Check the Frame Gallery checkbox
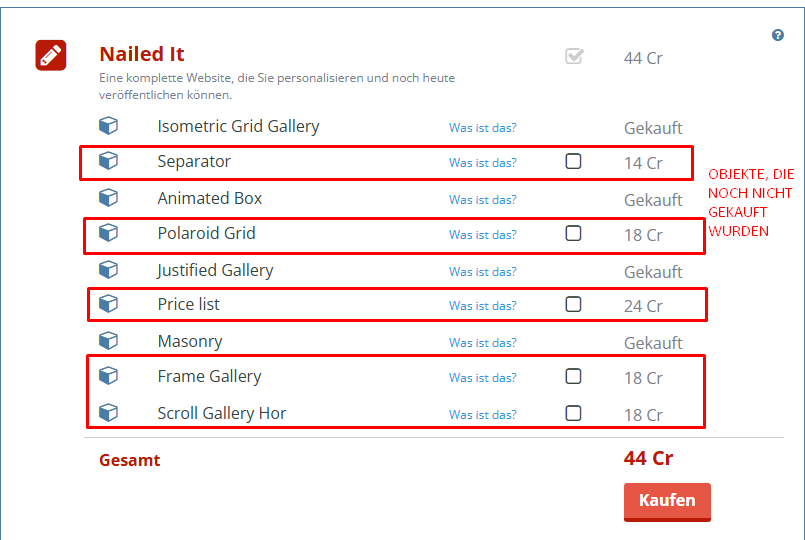The height and width of the screenshot is (540, 805). (x=573, y=376)
